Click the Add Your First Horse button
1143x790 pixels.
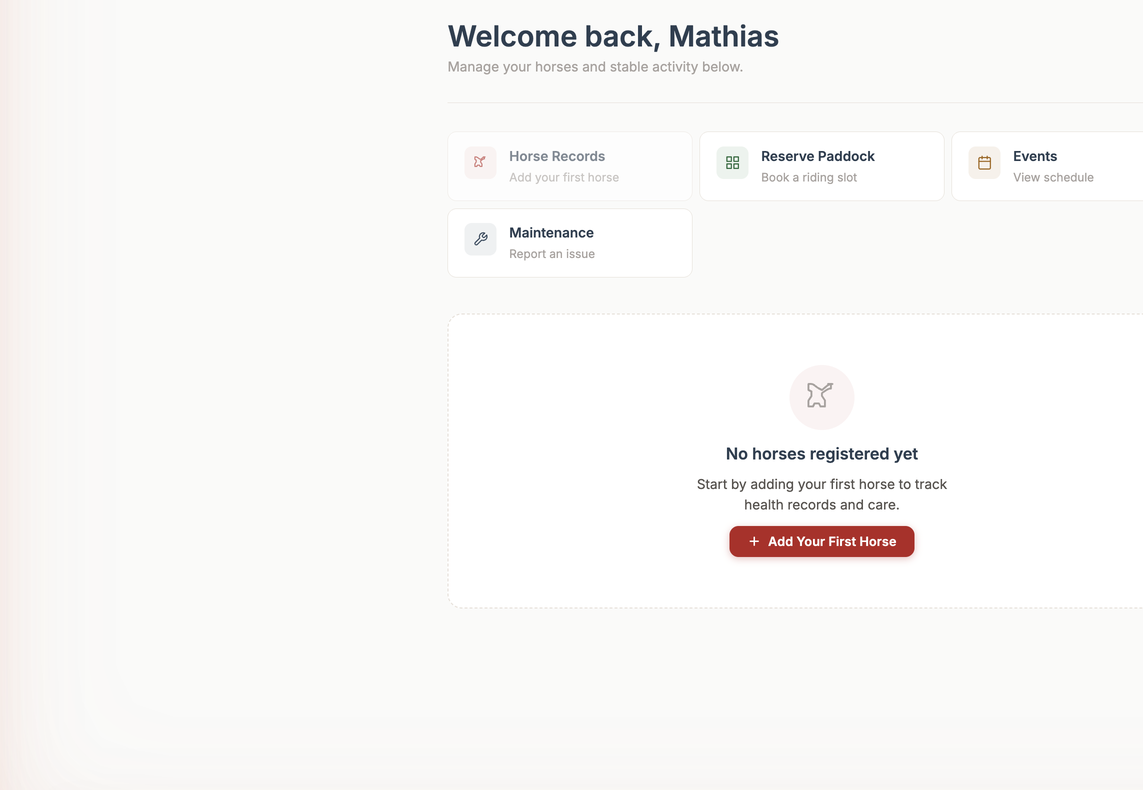[x=822, y=541]
